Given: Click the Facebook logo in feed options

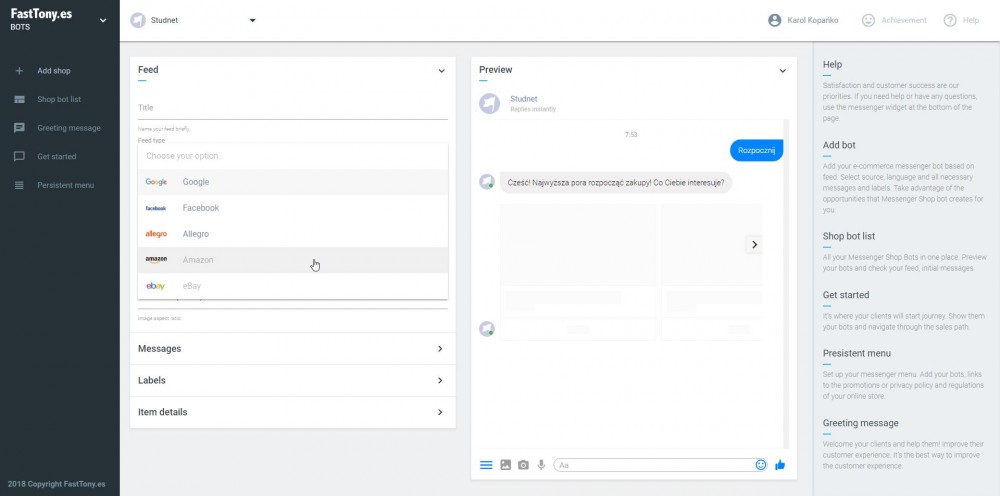Looking at the screenshot, I should pos(156,208).
